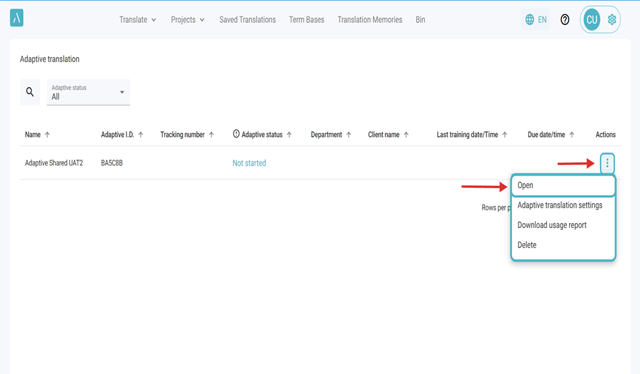This screenshot has width=640, height=374.
Task: Sort by Tracking number arrow
Action: (211, 135)
